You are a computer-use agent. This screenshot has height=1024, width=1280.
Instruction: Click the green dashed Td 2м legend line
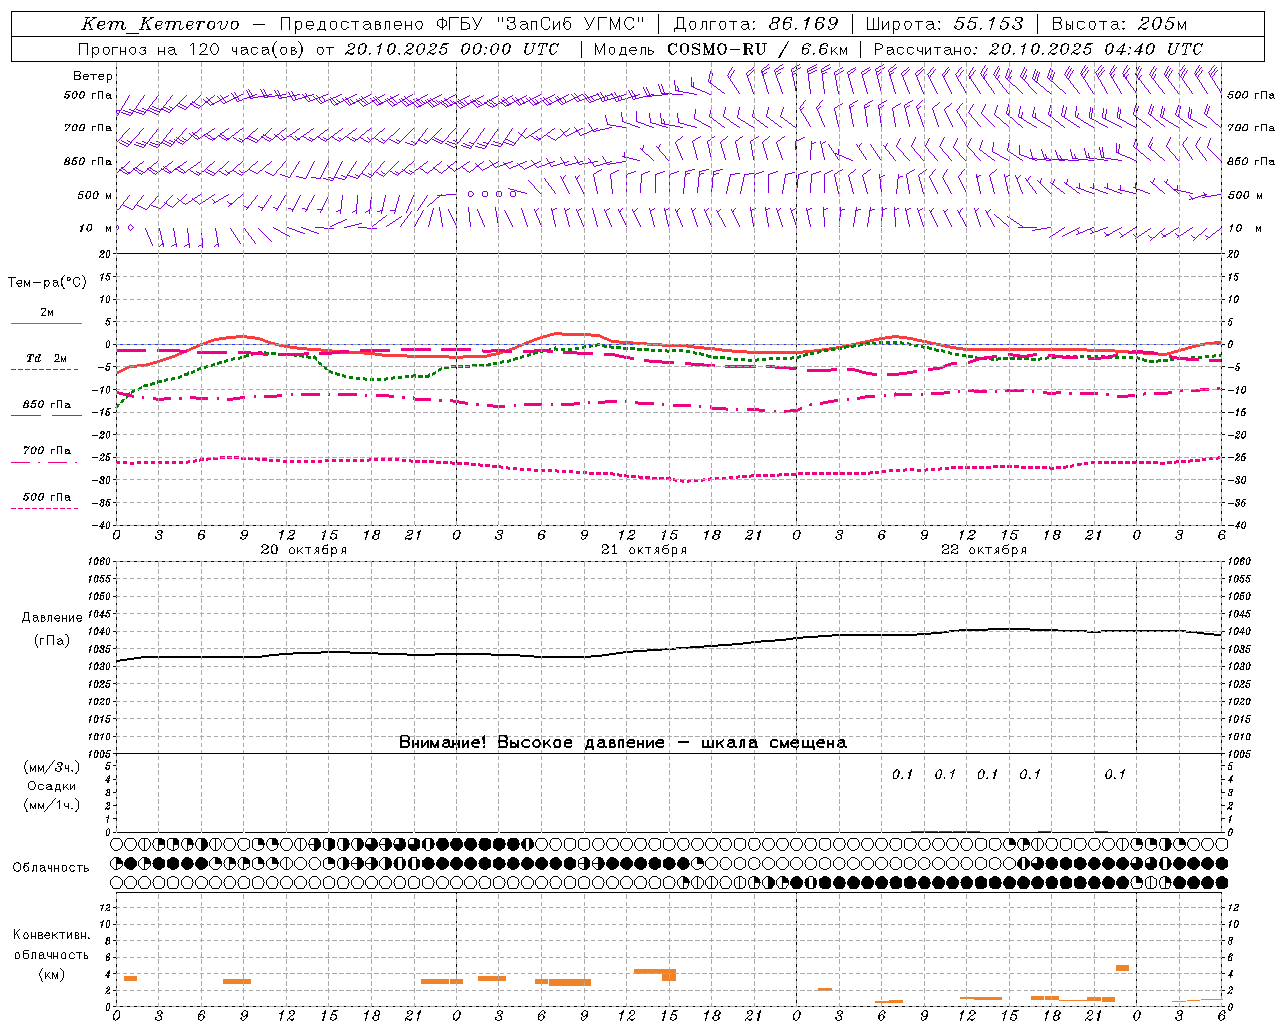(x=44, y=369)
